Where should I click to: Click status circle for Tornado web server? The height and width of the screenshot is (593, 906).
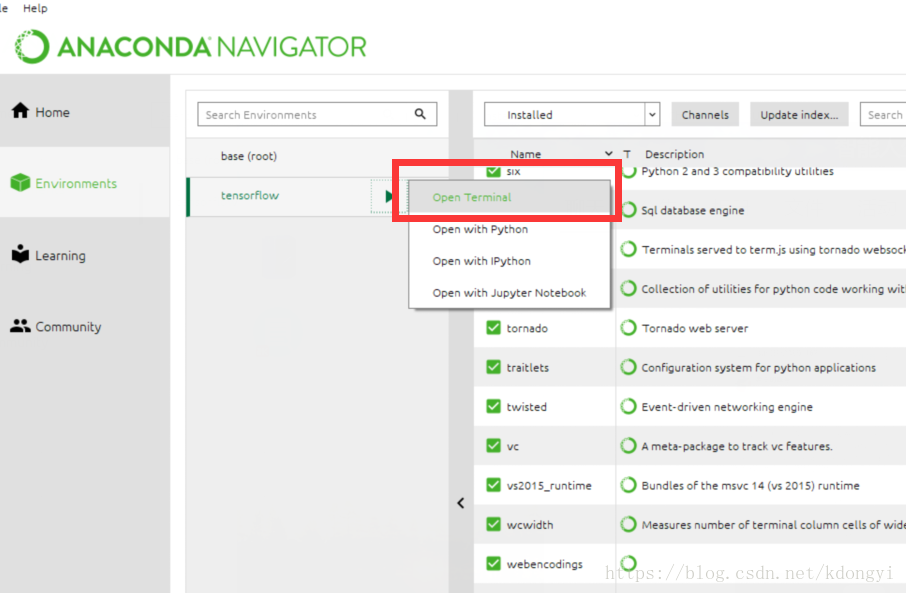[629, 328]
